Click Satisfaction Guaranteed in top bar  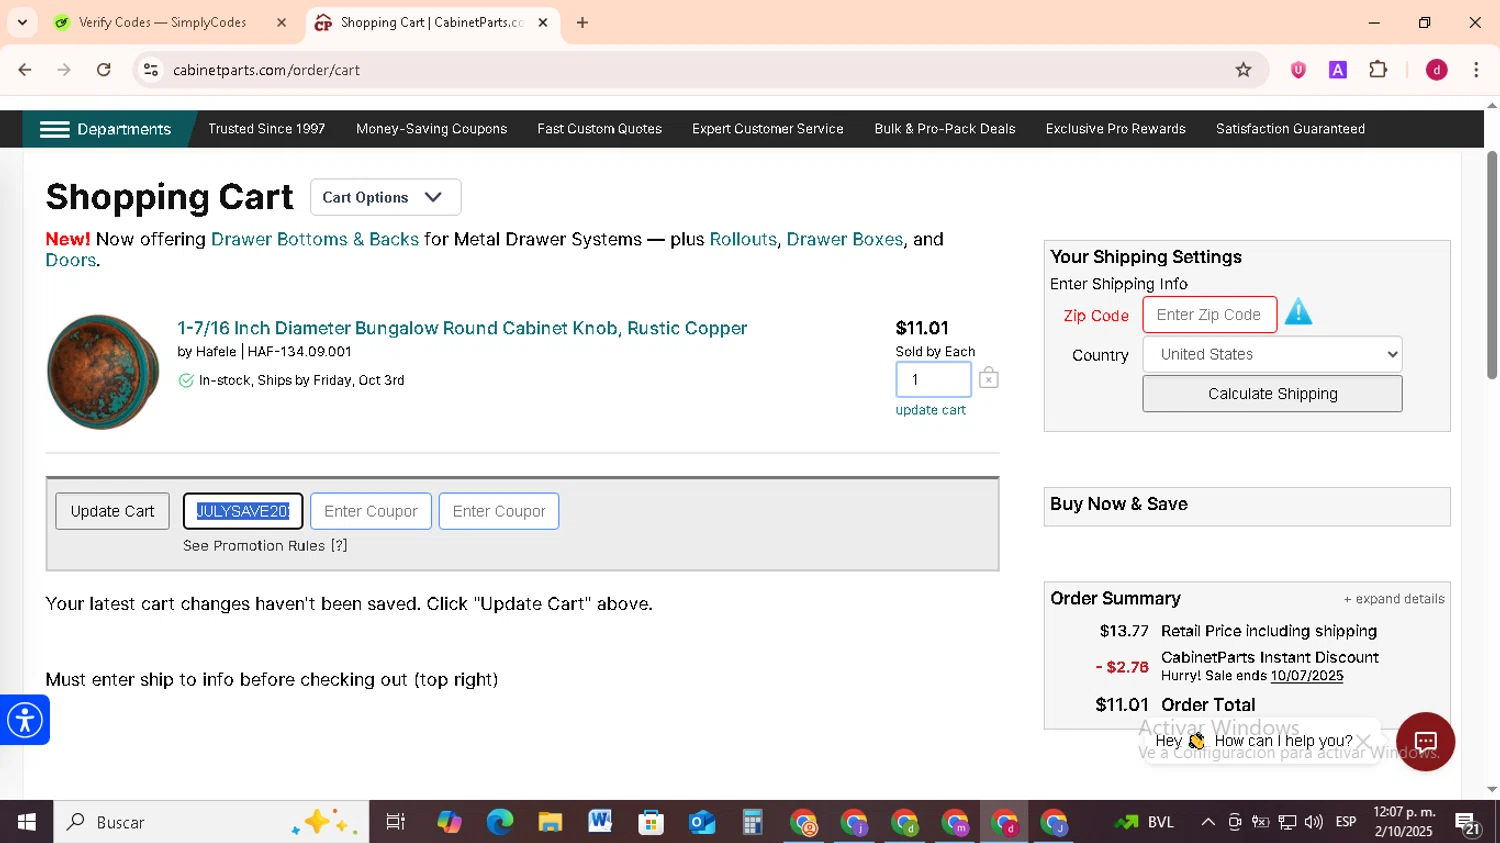(x=1290, y=129)
